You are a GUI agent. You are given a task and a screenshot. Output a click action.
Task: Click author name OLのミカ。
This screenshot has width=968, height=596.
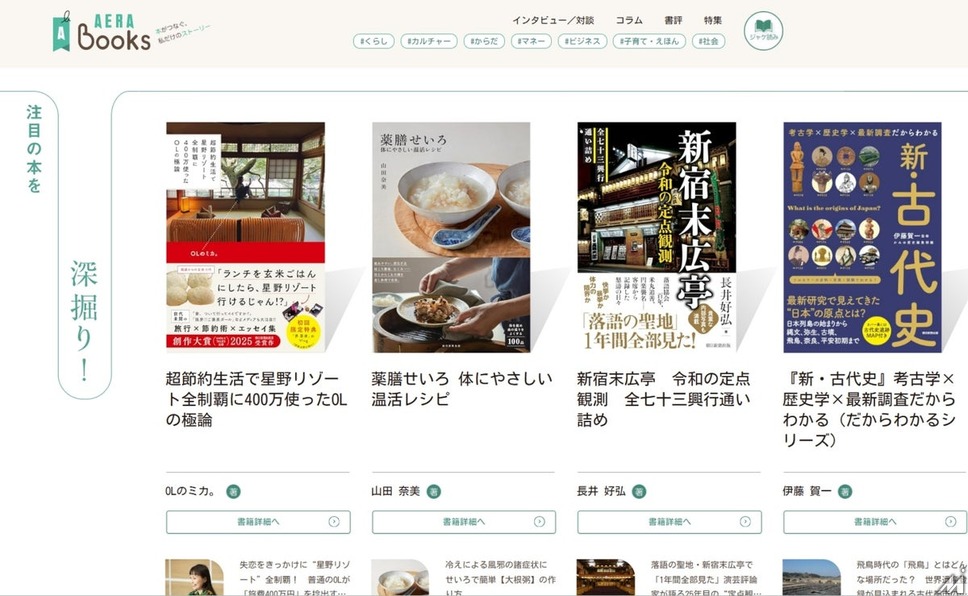coord(190,492)
